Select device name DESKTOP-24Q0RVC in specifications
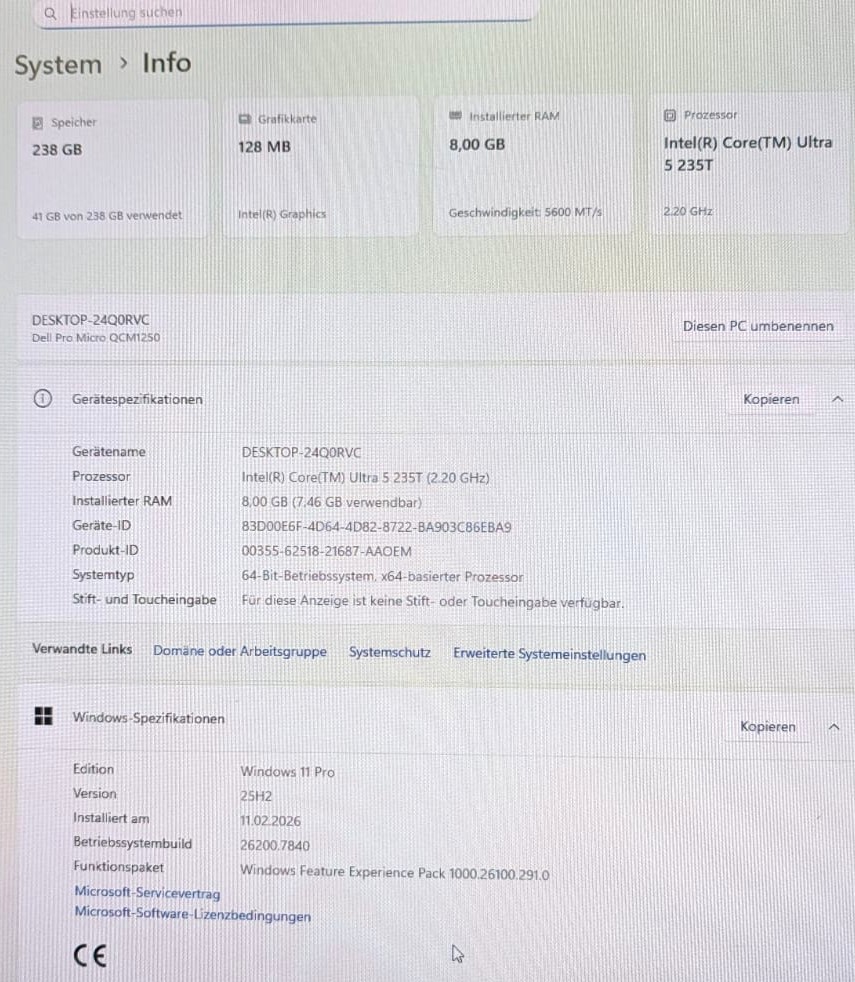855x982 pixels. click(x=301, y=452)
